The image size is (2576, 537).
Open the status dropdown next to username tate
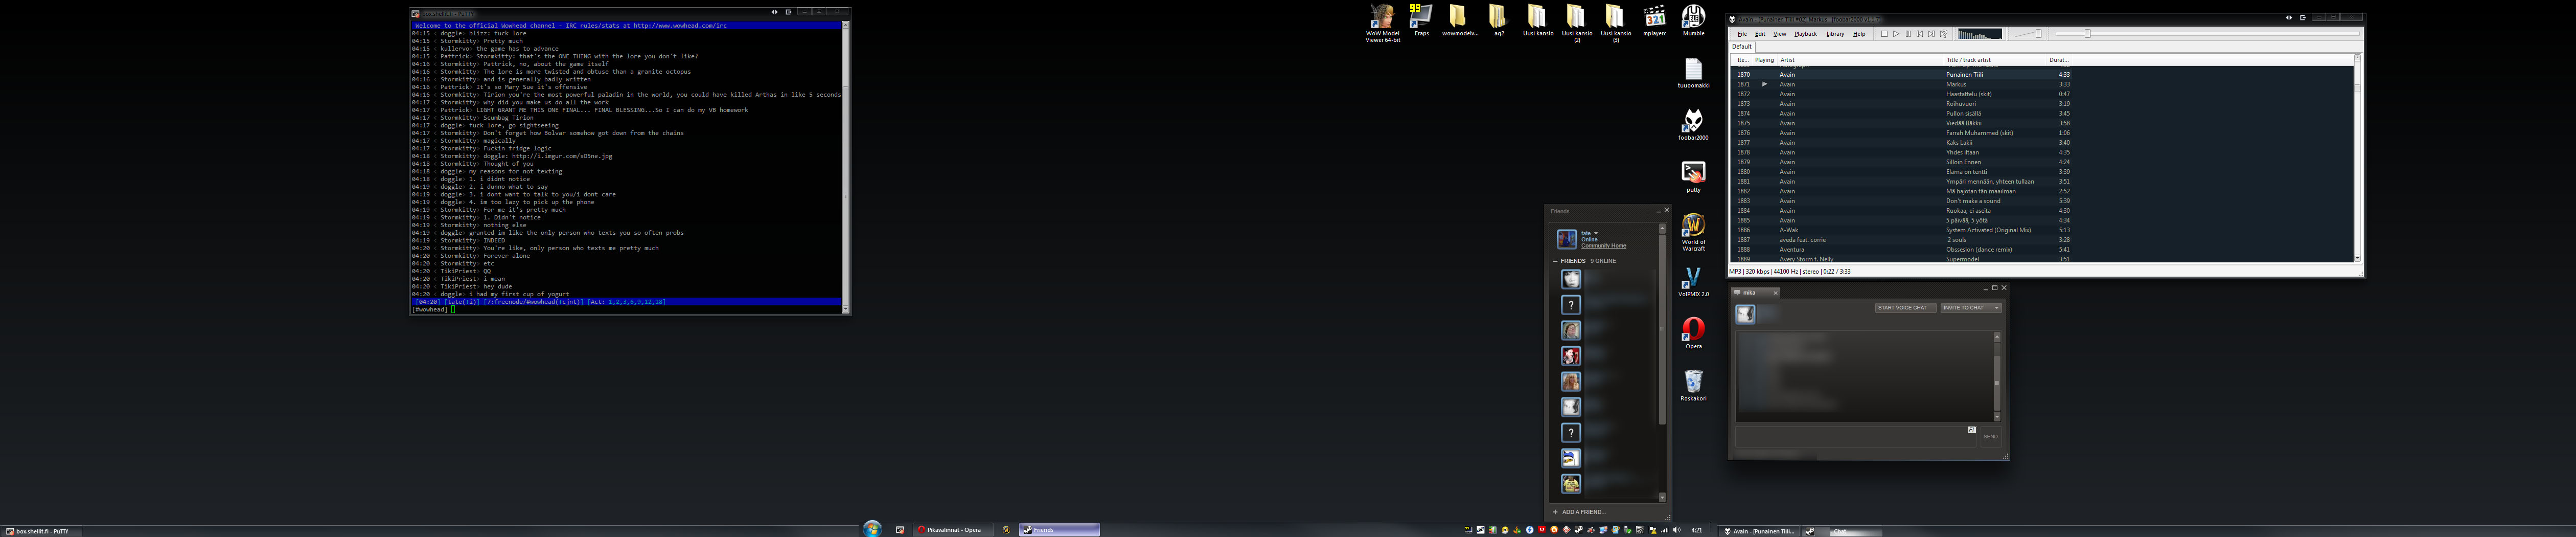point(1596,233)
